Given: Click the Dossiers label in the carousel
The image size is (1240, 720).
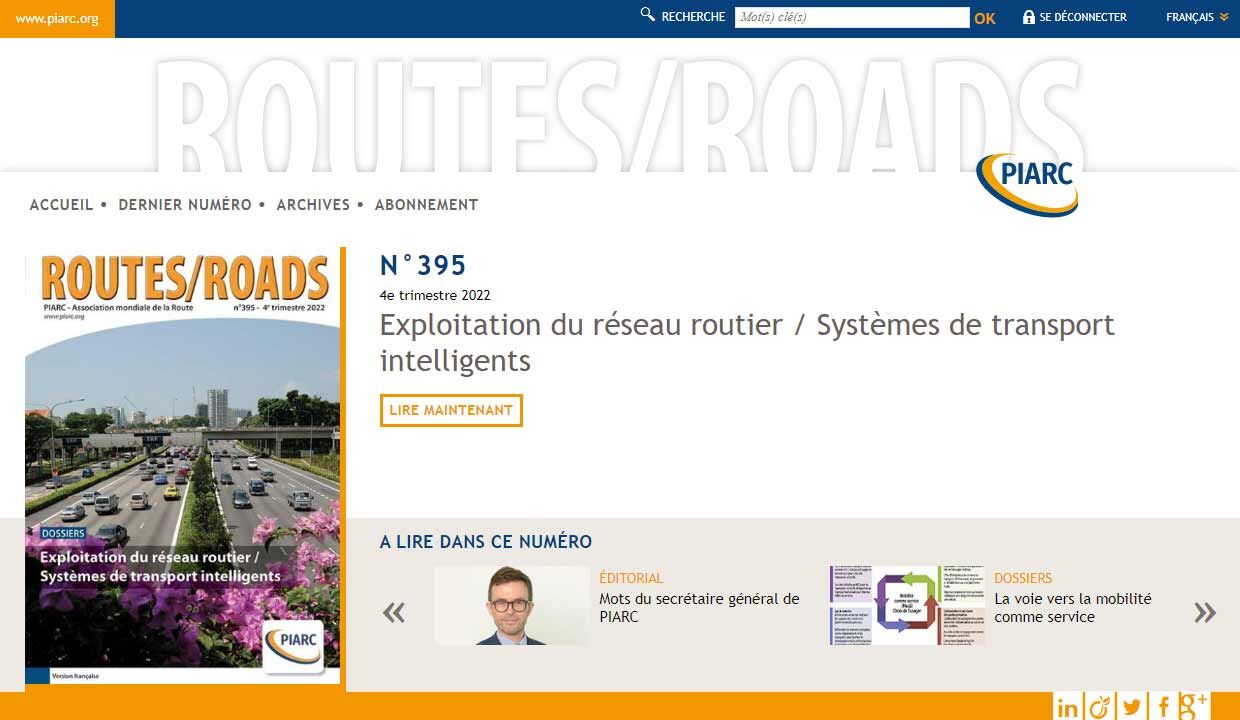Looking at the screenshot, I should pos(1023,578).
